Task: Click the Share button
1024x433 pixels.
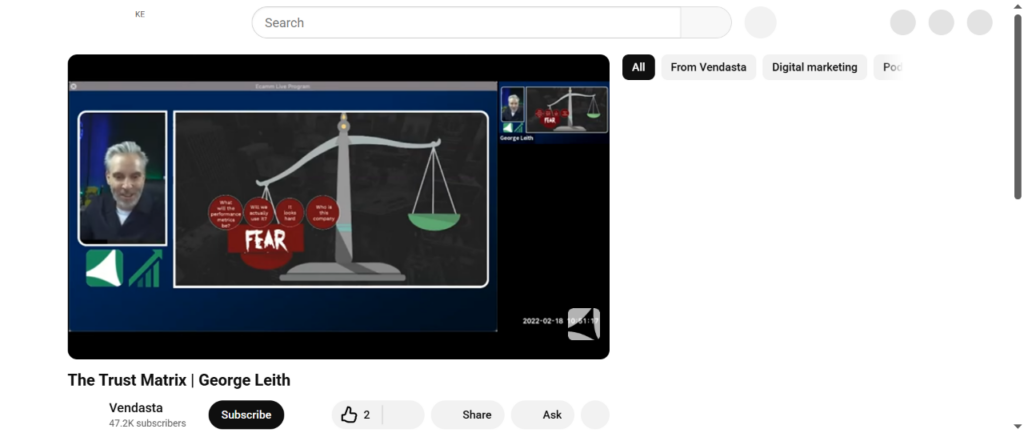Action: point(476,415)
